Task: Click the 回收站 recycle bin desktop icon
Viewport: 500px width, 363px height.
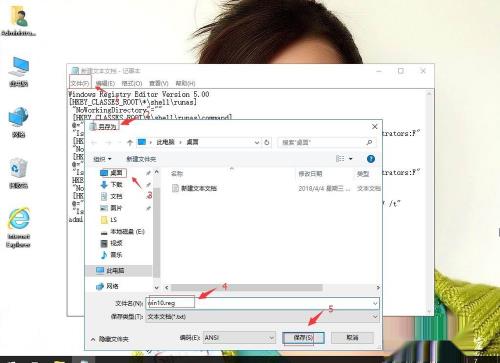Action: [19, 173]
